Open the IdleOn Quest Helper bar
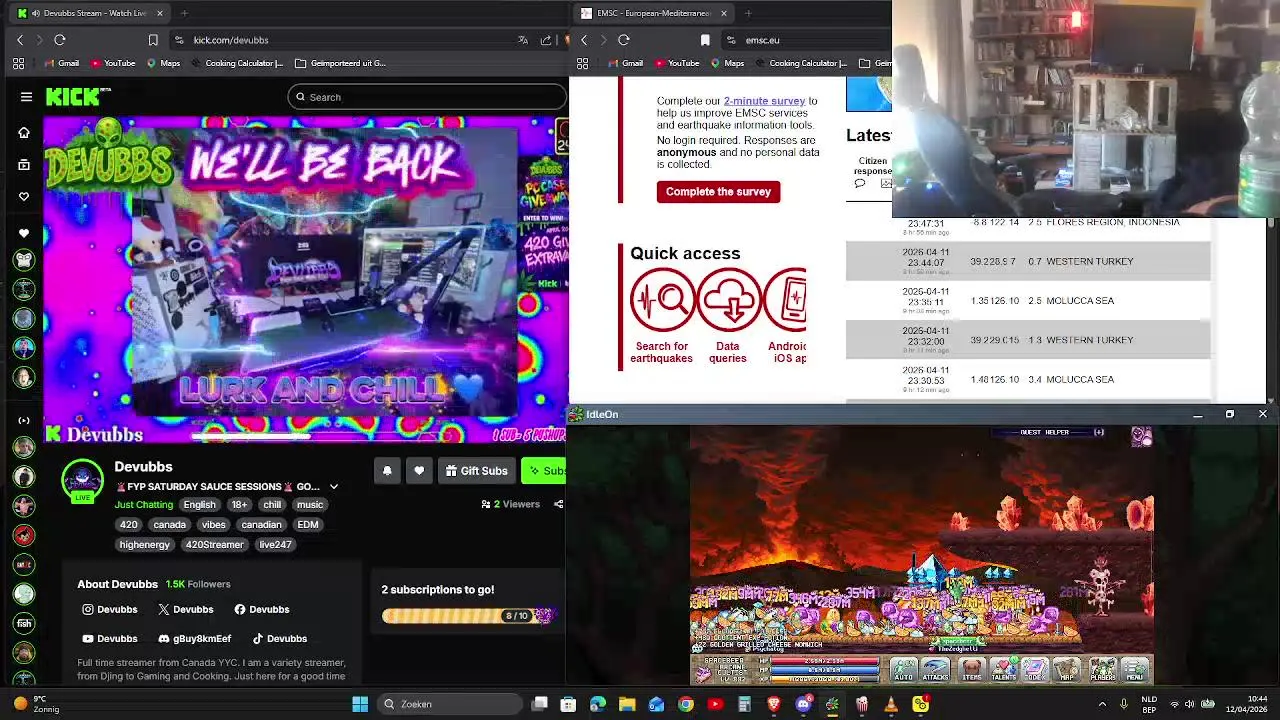Image resolution: width=1280 pixels, height=720 pixels. (x=1048, y=432)
